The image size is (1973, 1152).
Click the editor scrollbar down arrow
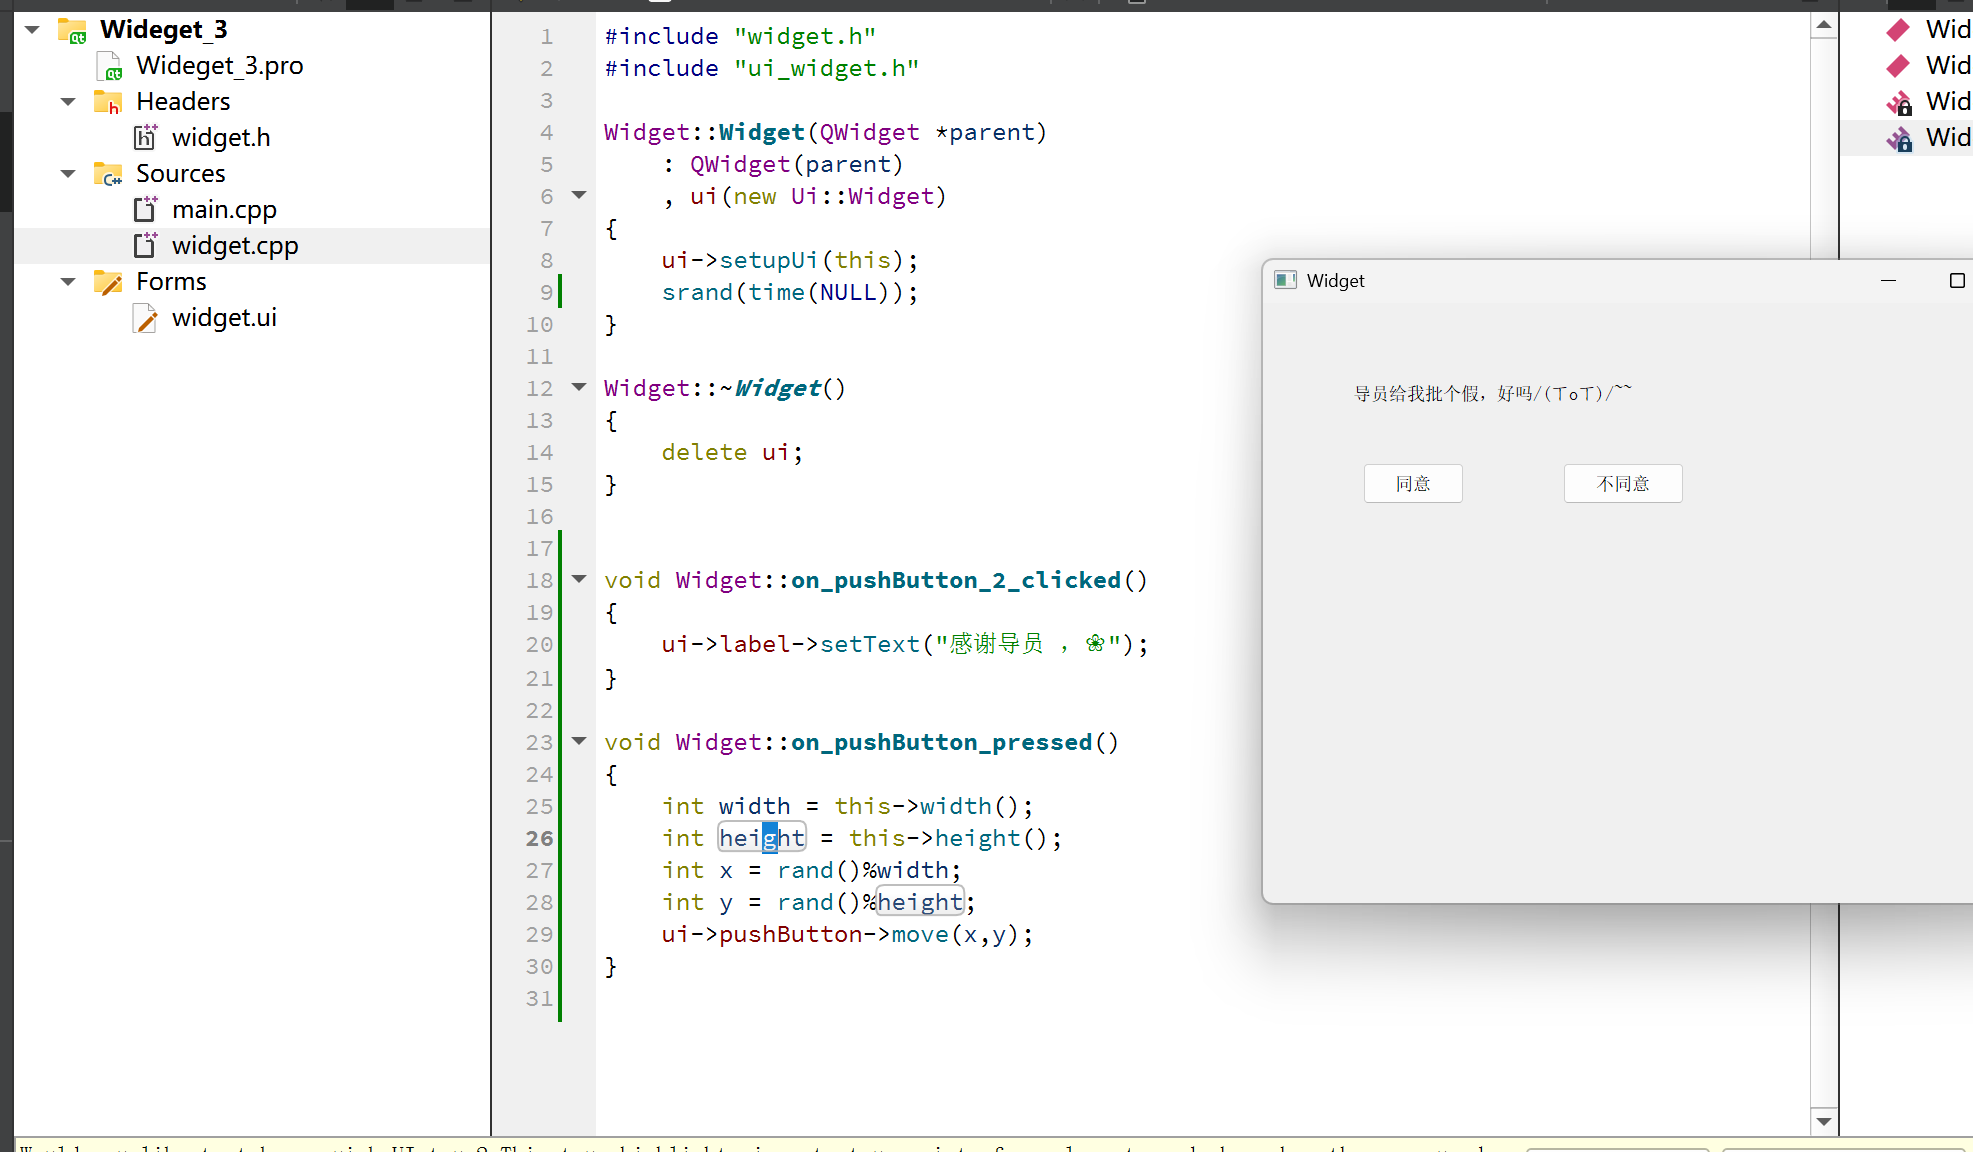[x=1824, y=1121]
